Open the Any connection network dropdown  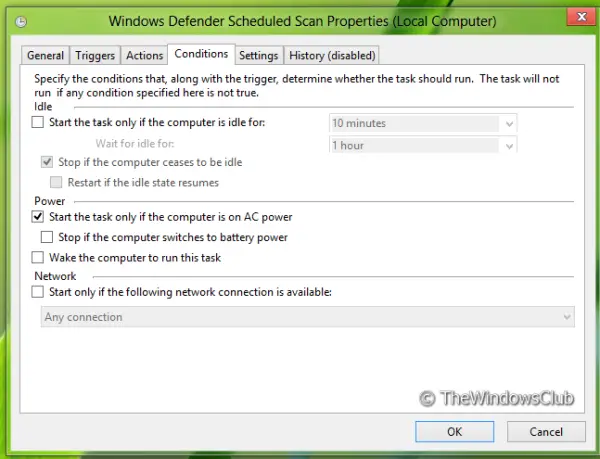[x=308, y=317]
